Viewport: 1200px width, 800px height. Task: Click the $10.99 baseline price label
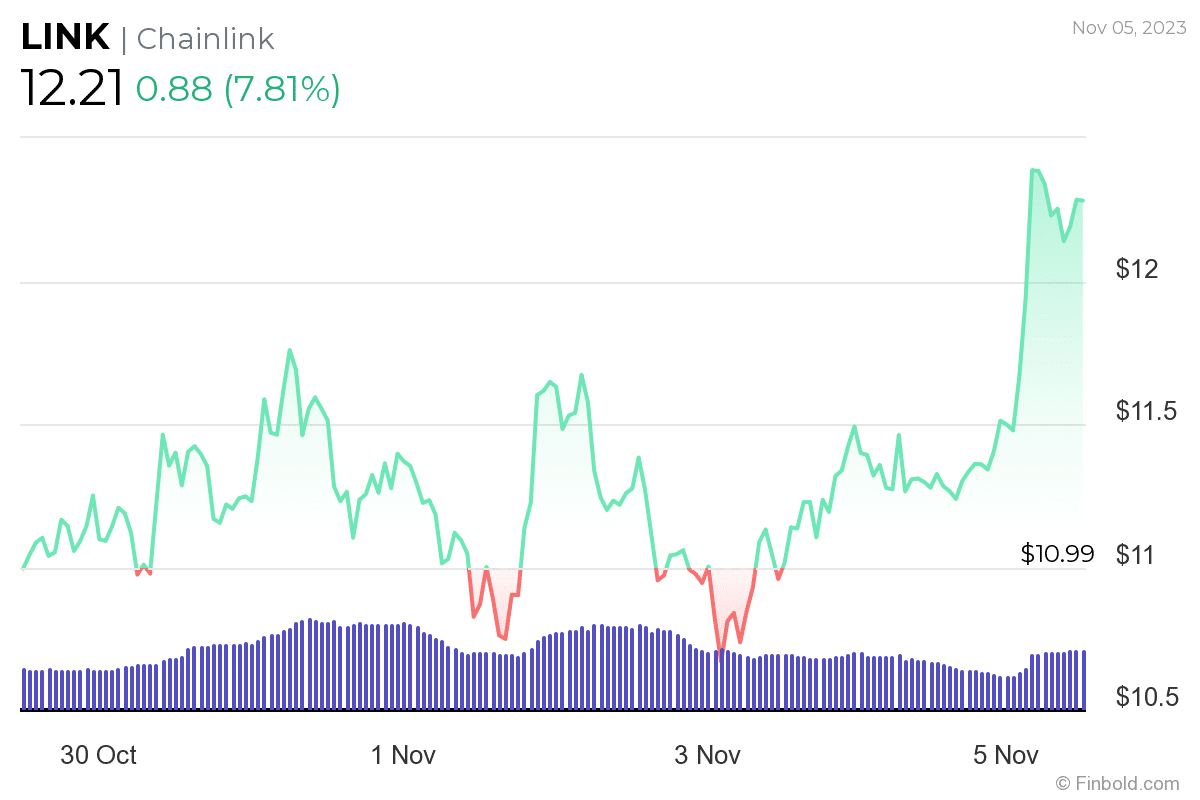1058,554
